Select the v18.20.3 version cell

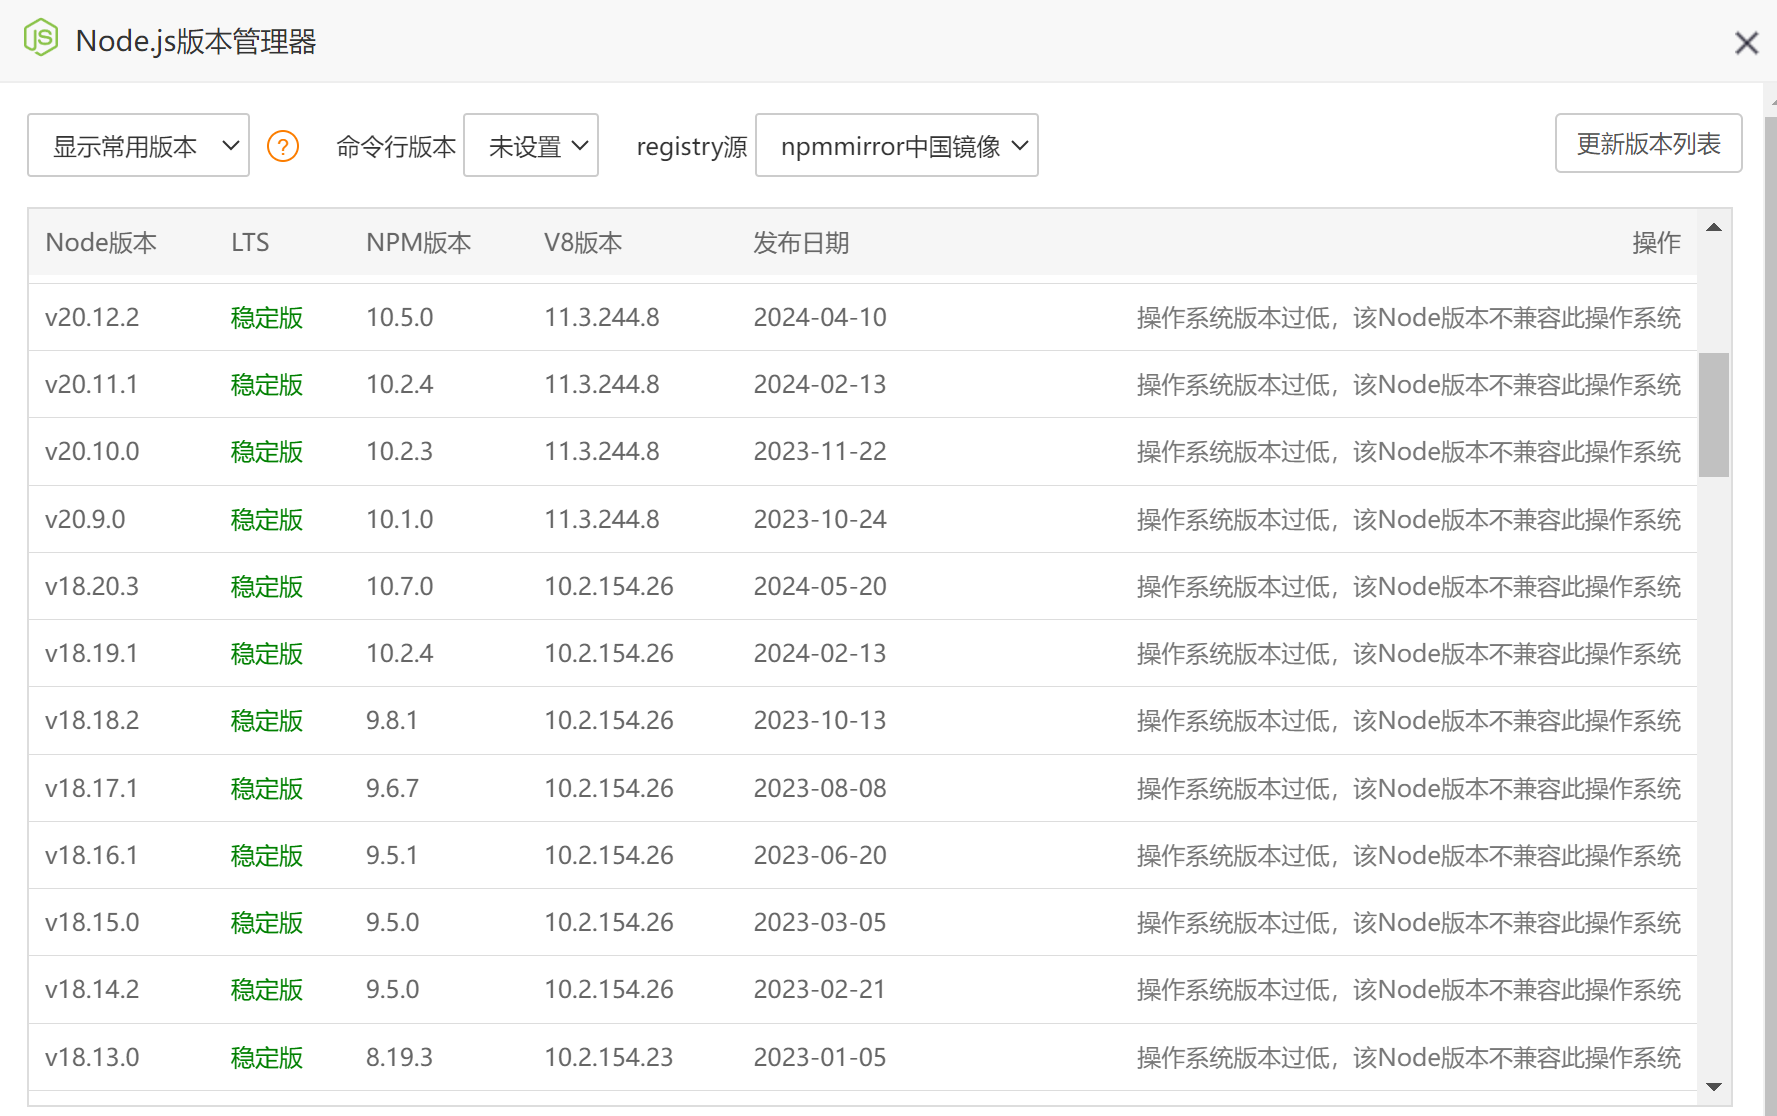pyautogui.click(x=92, y=587)
